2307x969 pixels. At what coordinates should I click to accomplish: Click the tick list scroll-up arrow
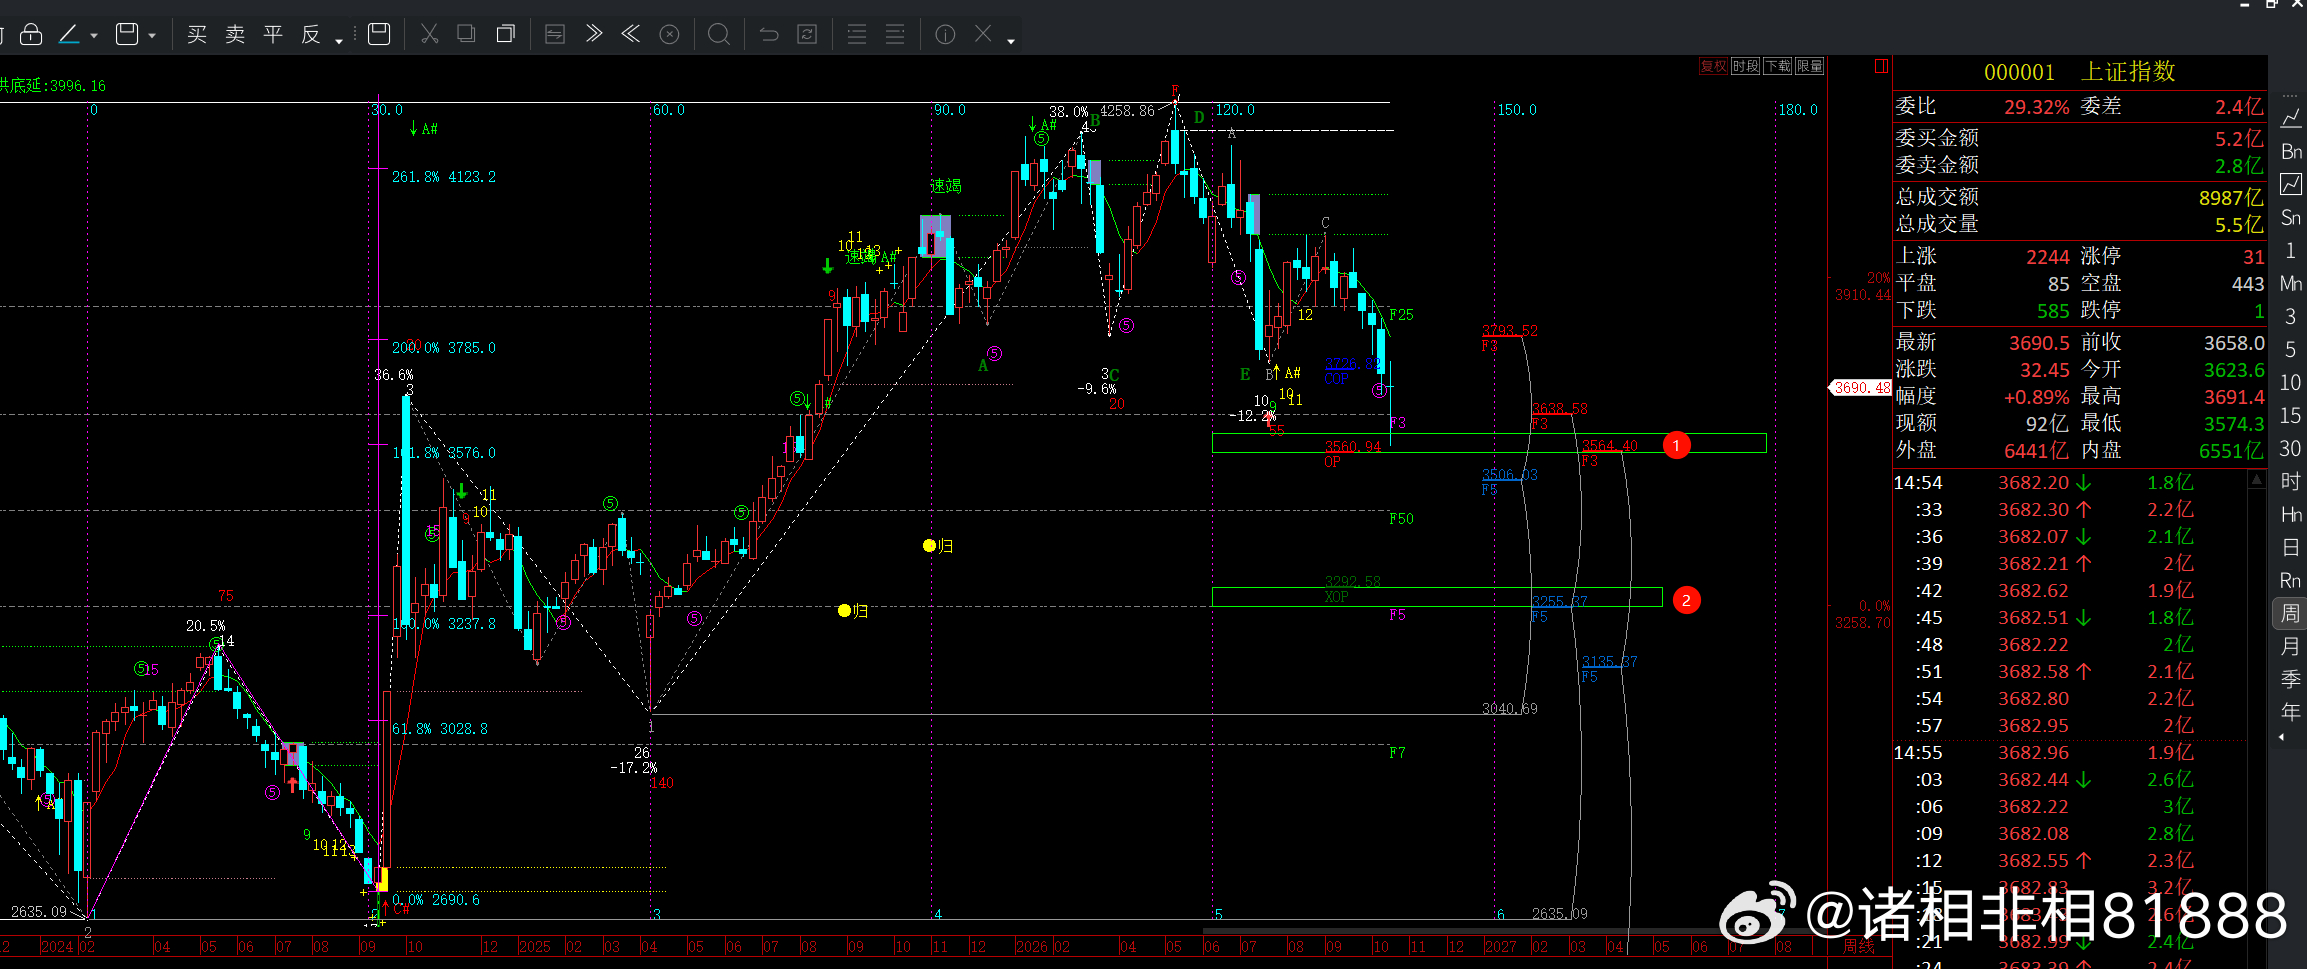2256,480
